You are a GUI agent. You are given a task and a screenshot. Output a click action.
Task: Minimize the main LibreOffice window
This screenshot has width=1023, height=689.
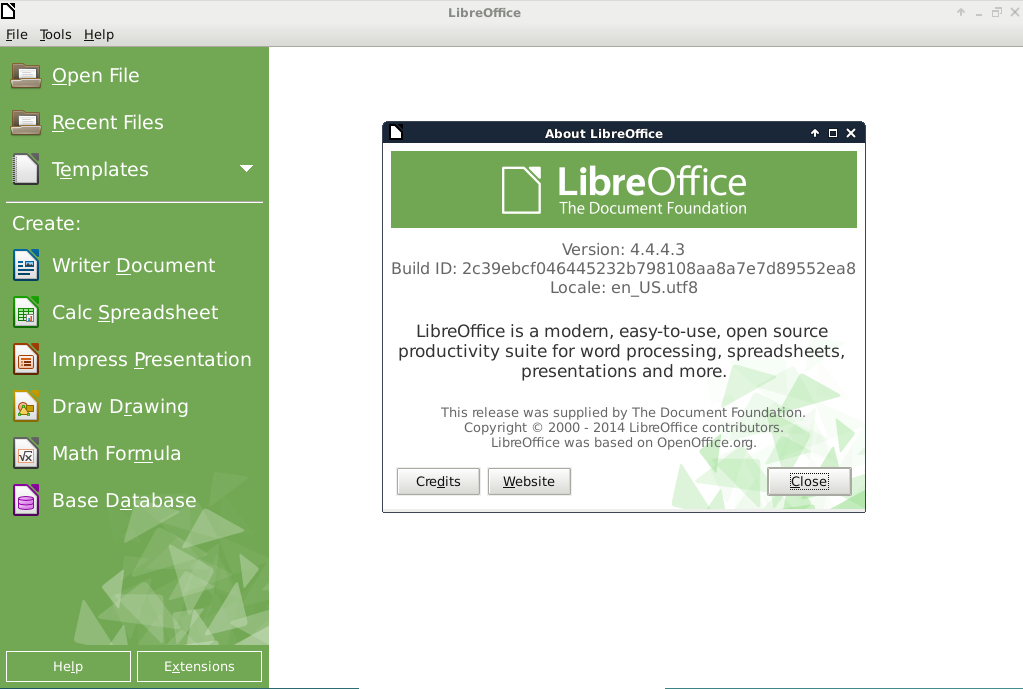click(x=979, y=13)
